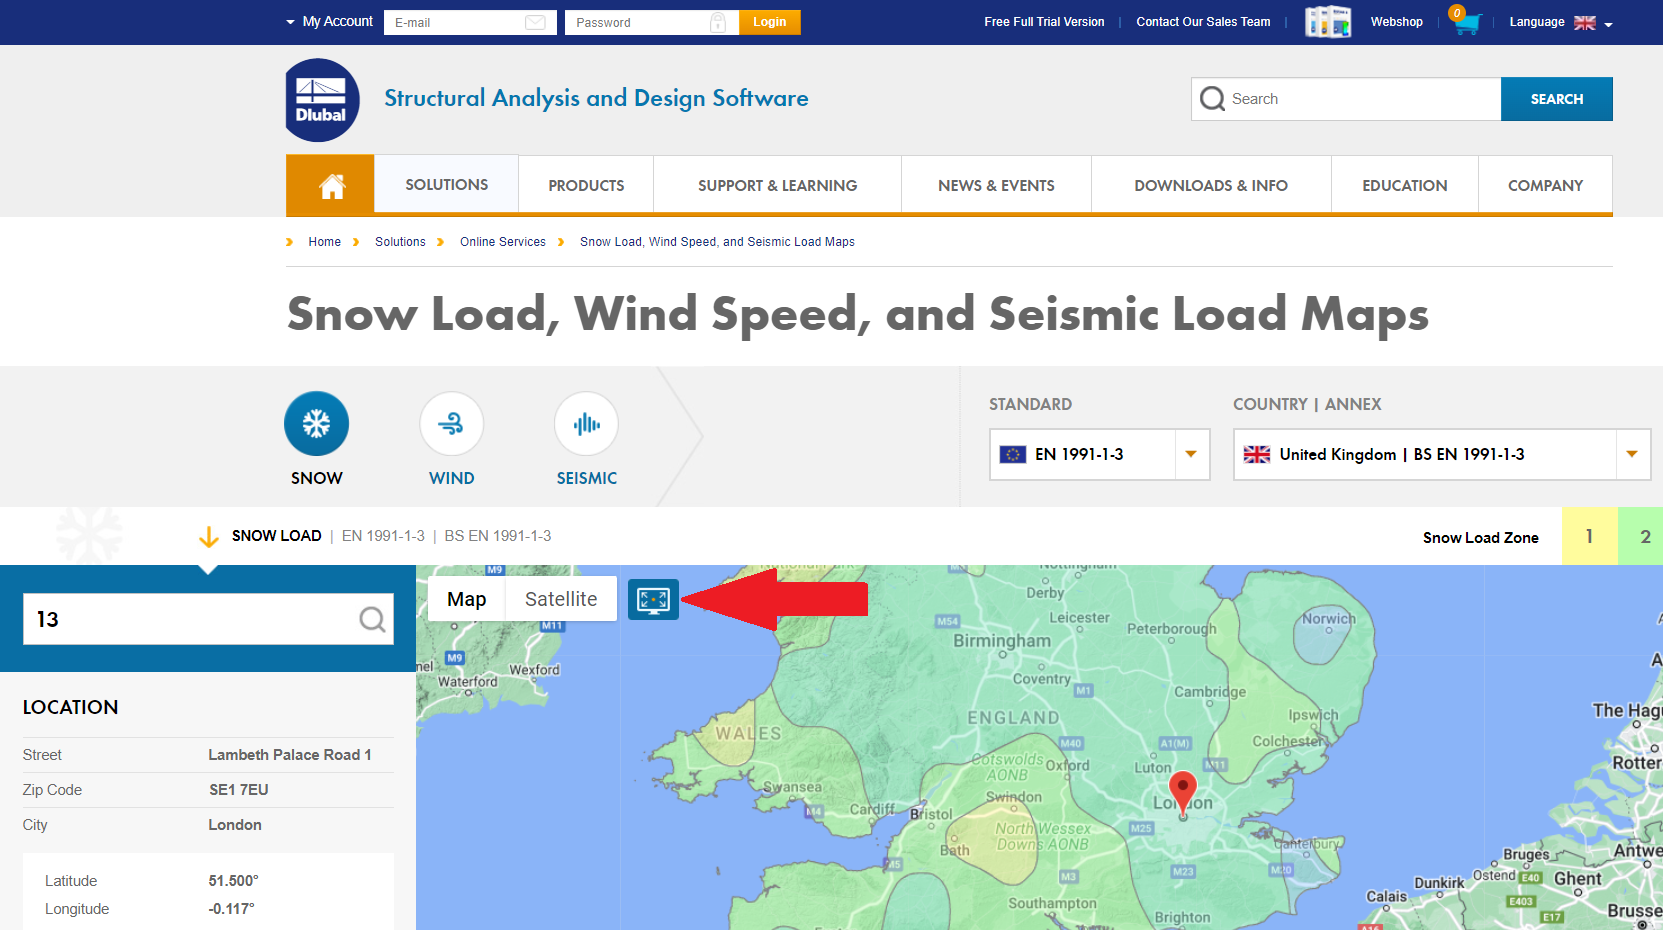Image resolution: width=1663 pixels, height=930 pixels.
Task: Click Cardiff on the map
Action: click(x=873, y=809)
